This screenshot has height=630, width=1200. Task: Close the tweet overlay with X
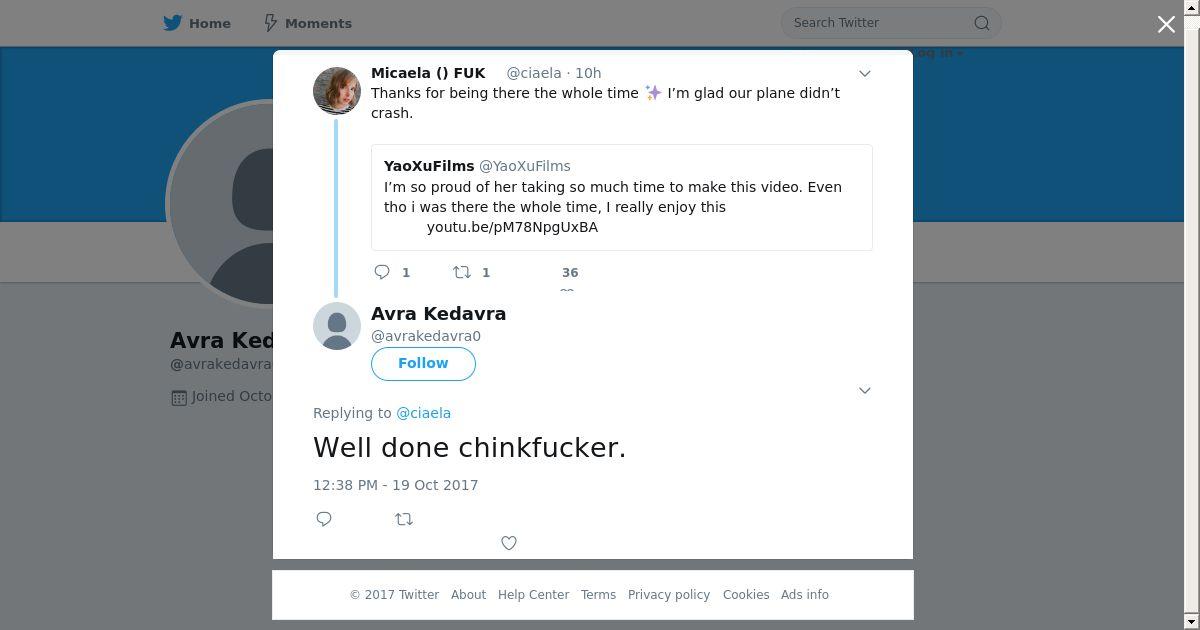[1166, 24]
